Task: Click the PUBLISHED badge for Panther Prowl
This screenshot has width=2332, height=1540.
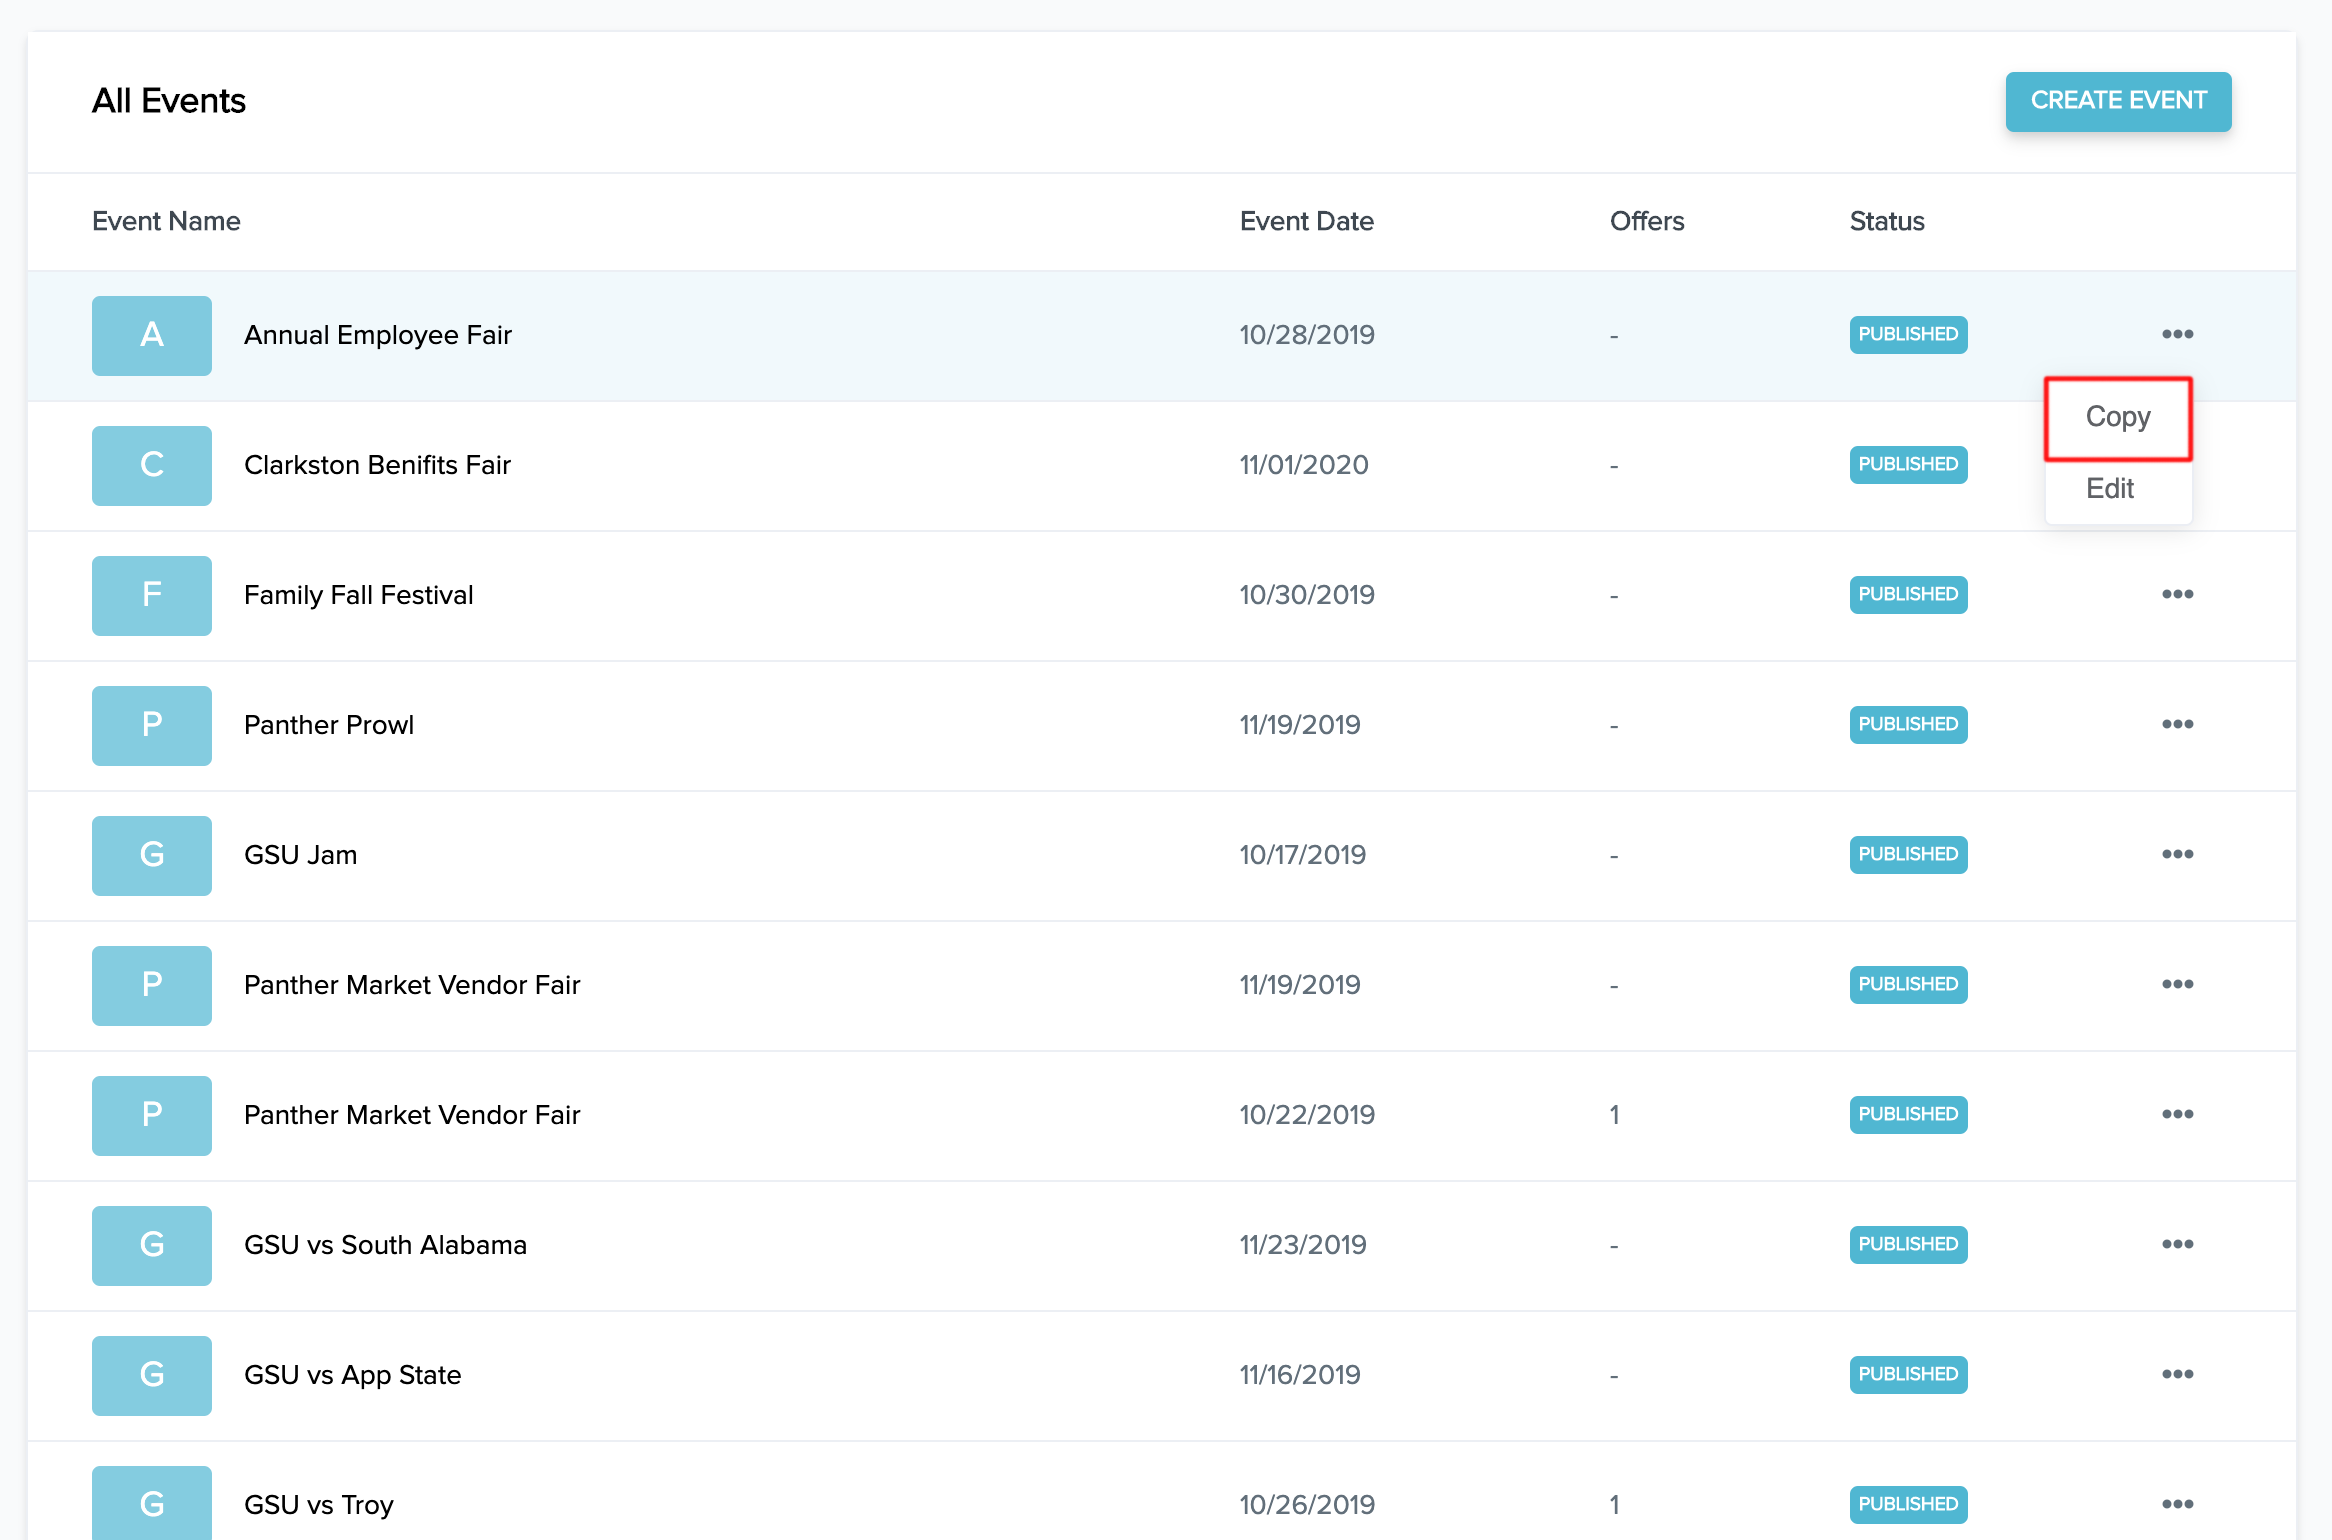Action: tap(1907, 724)
